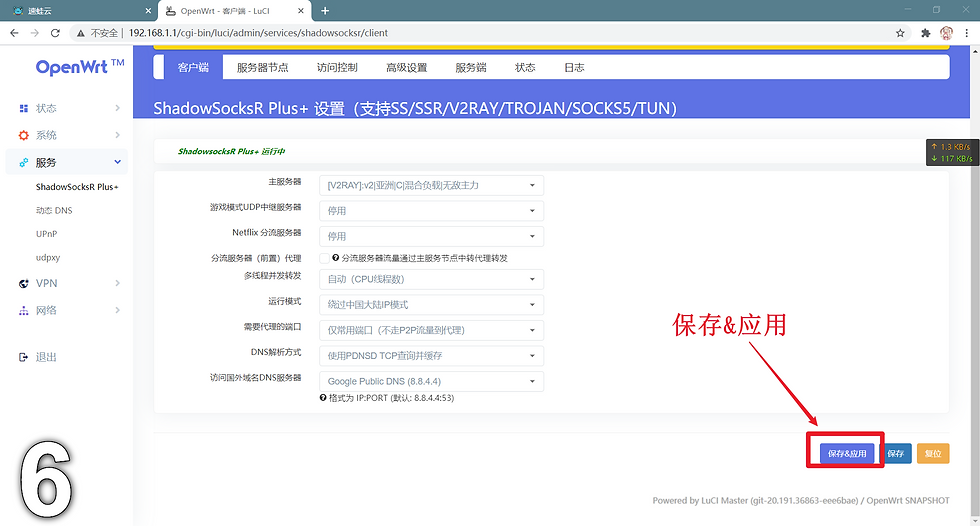Open UPnP in the sidebar
The width and height of the screenshot is (980, 526).
tap(46, 234)
